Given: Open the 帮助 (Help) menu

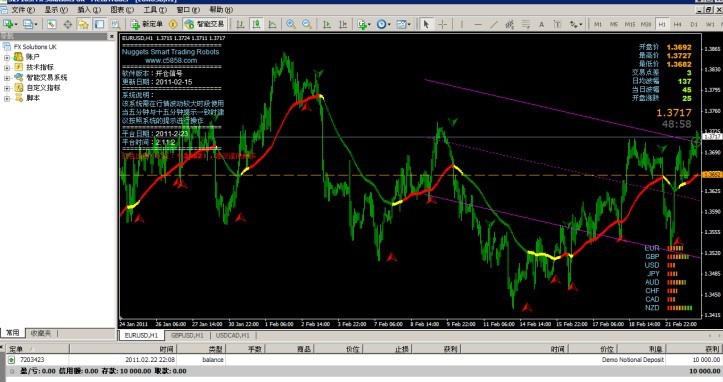Looking at the screenshot, I should 221,10.
